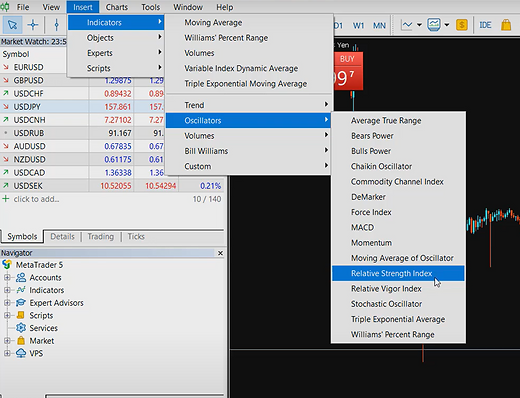This screenshot has height=398, width=520.
Task: Expand the Accounts node in Navigator
Action: 7,277
